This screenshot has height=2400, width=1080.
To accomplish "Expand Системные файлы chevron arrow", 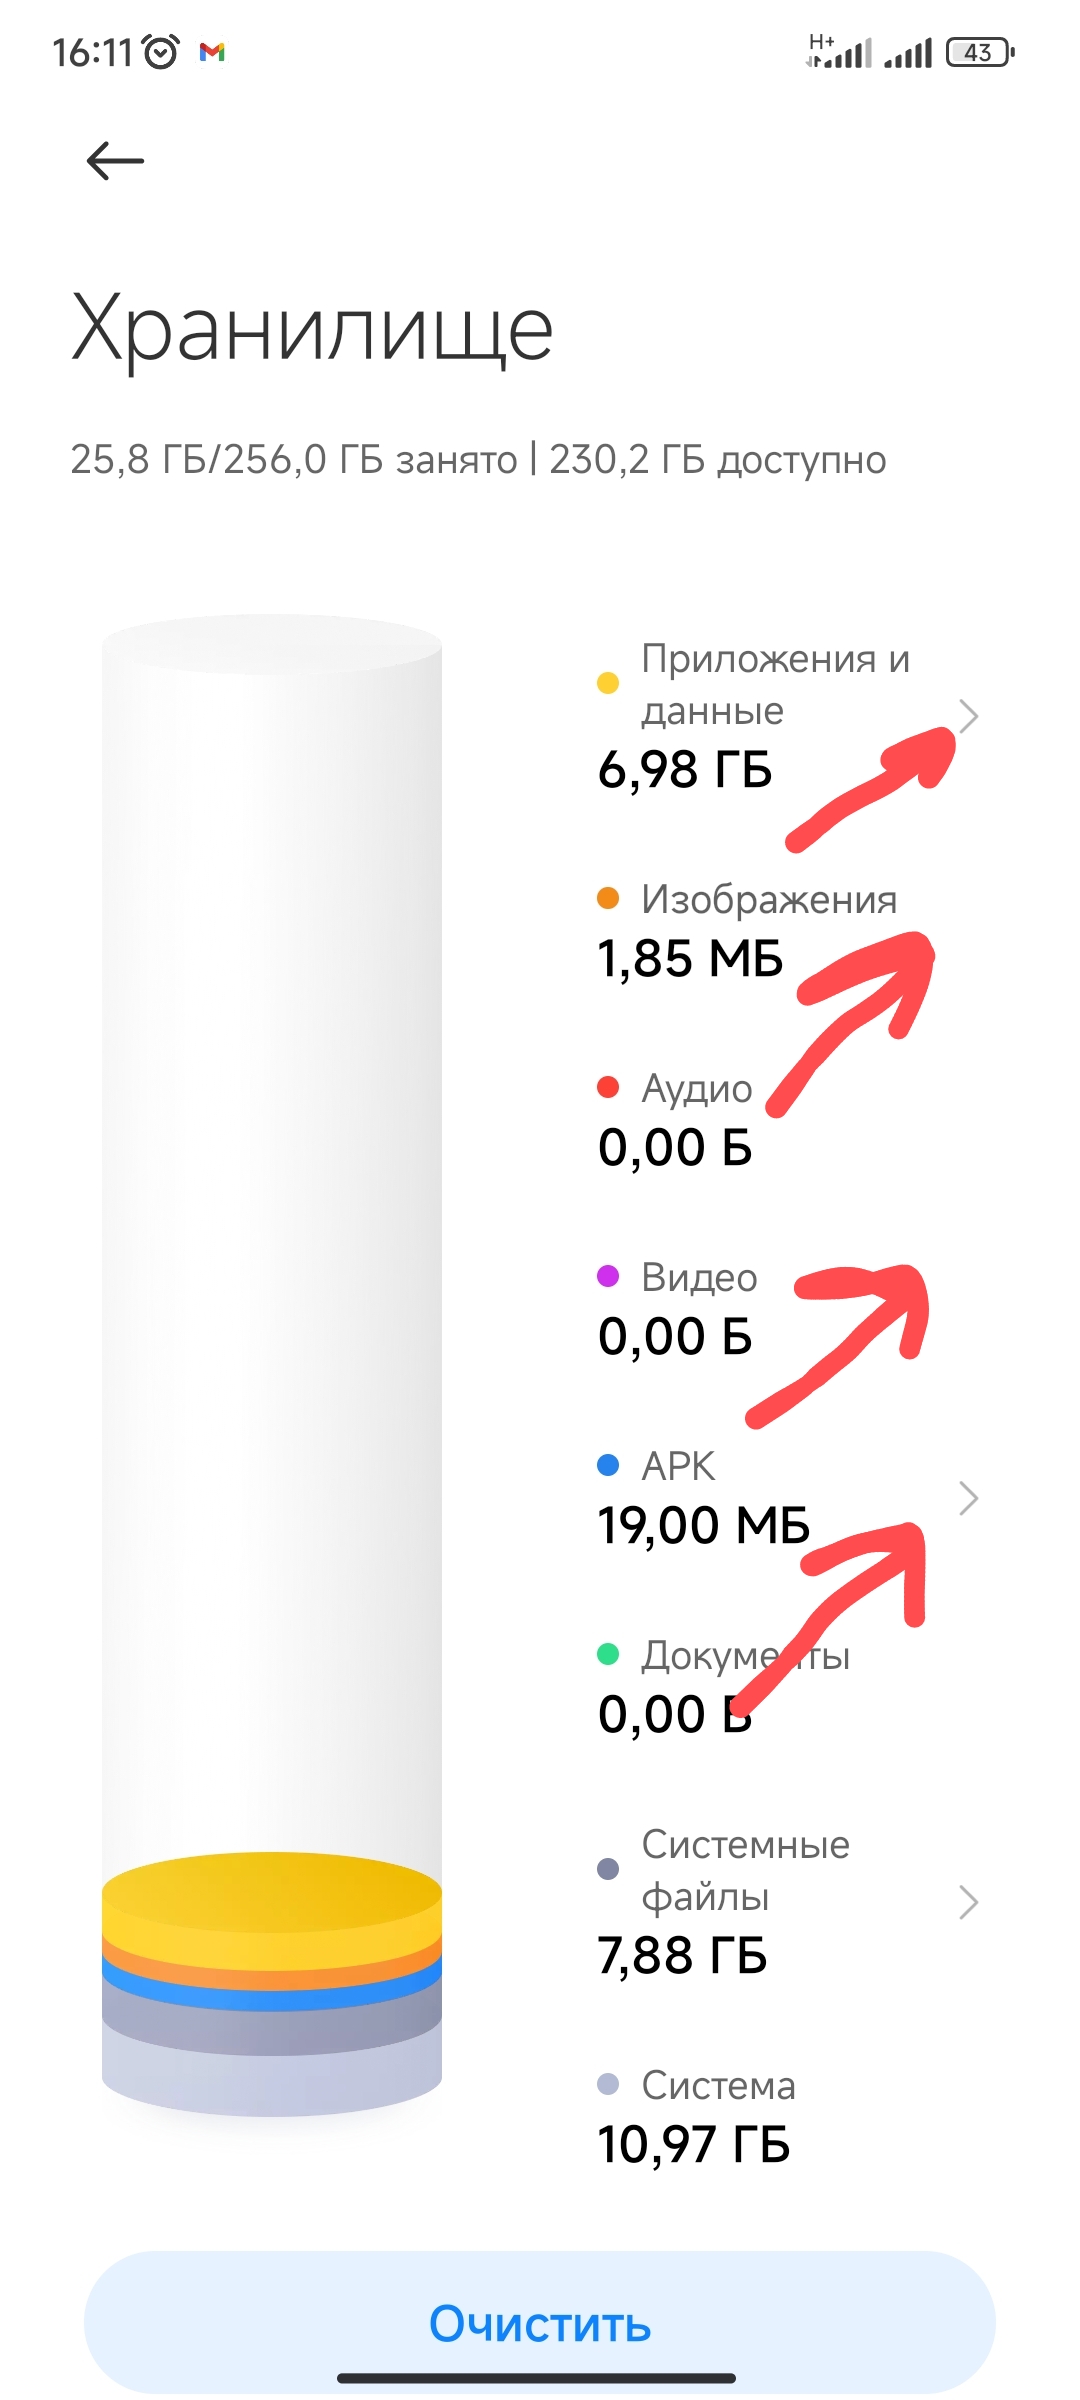I will pos(968,1902).
